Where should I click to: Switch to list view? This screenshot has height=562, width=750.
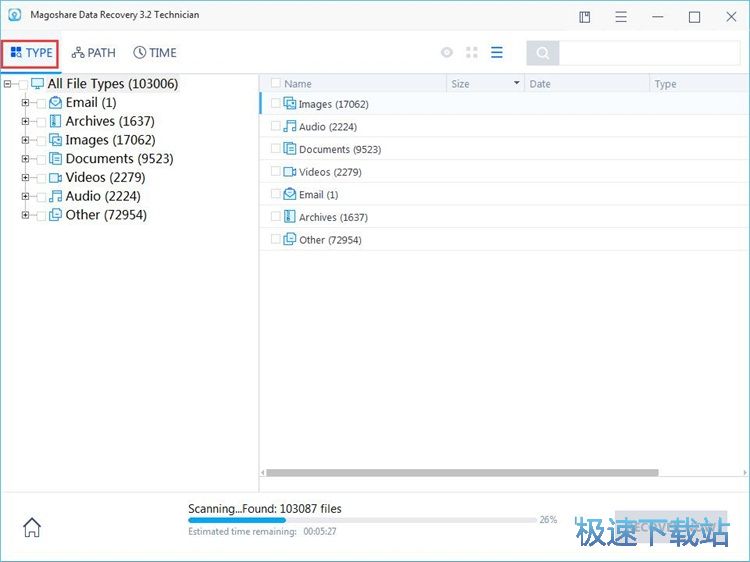click(x=496, y=52)
